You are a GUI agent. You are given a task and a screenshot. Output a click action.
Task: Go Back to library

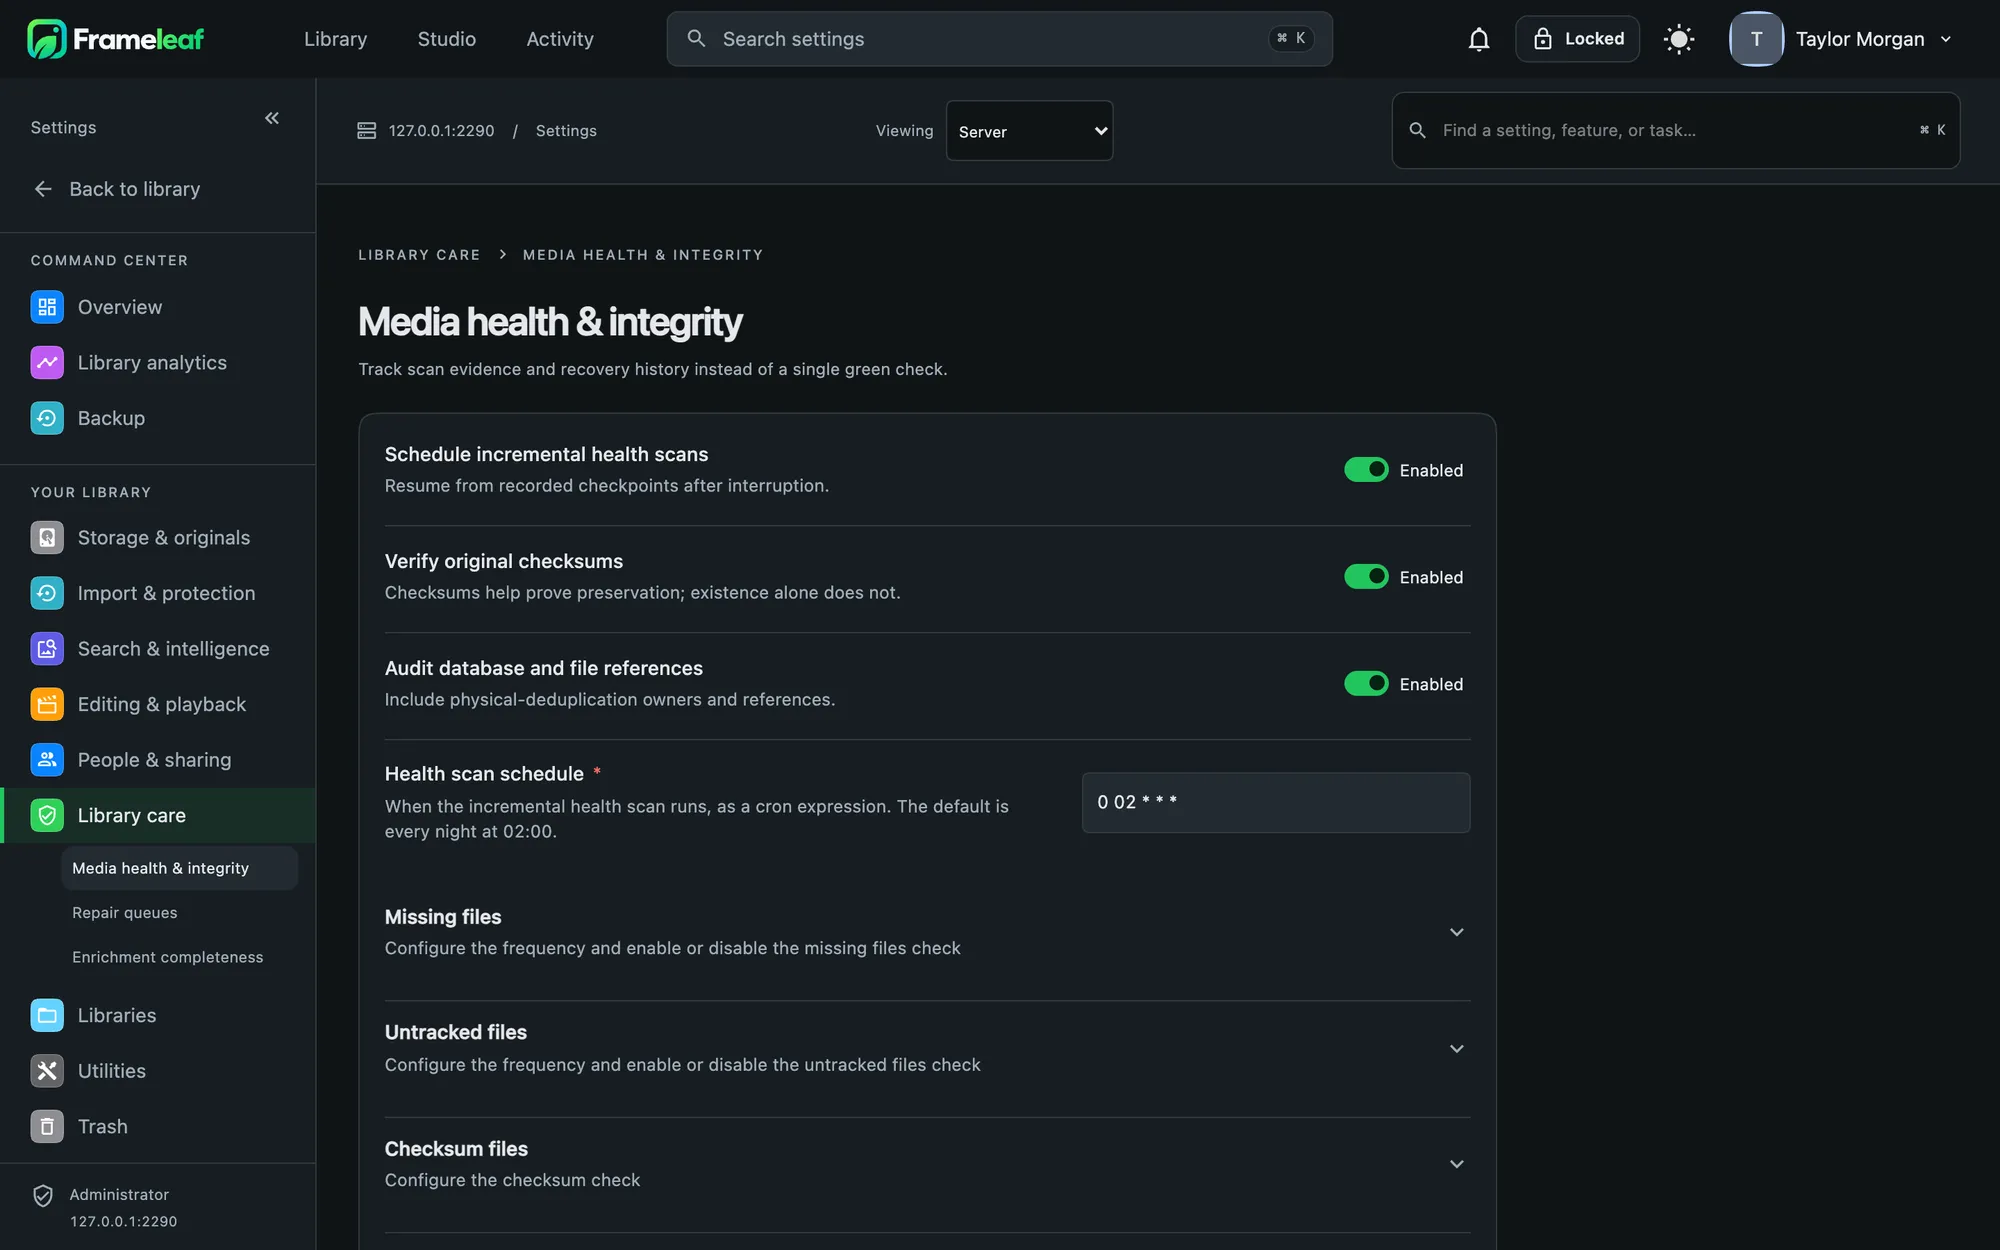(x=116, y=189)
